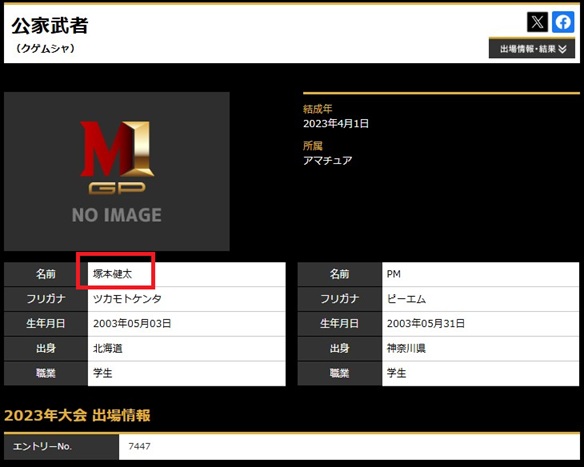This screenshot has height=467, width=584.
Task: Click the double chevron on 出場情報・結果
Action: (562, 49)
